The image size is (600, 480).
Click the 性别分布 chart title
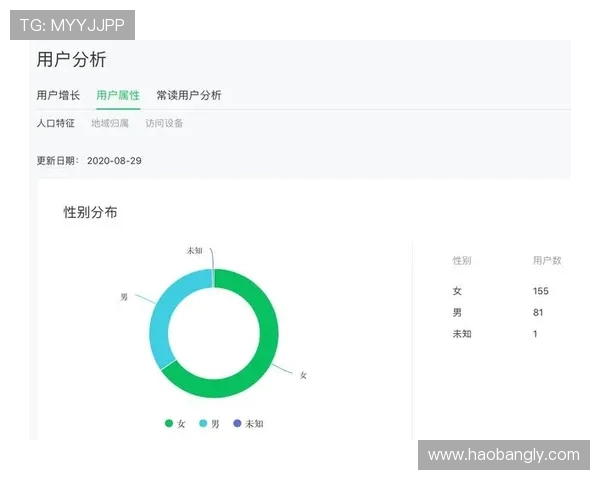90,212
